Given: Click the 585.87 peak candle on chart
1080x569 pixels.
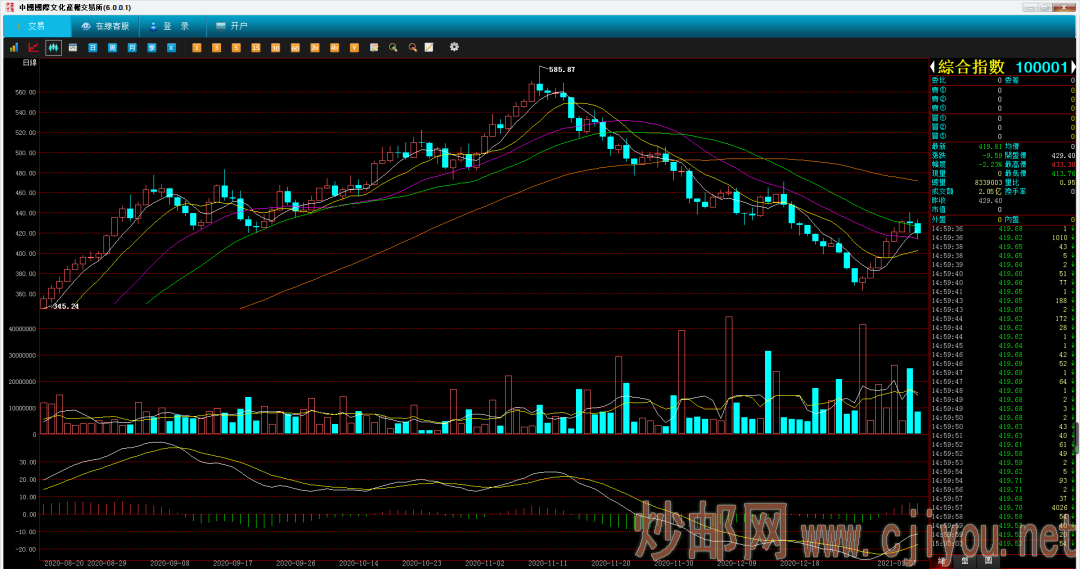Looking at the screenshot, I should click(x=539, y=87).
